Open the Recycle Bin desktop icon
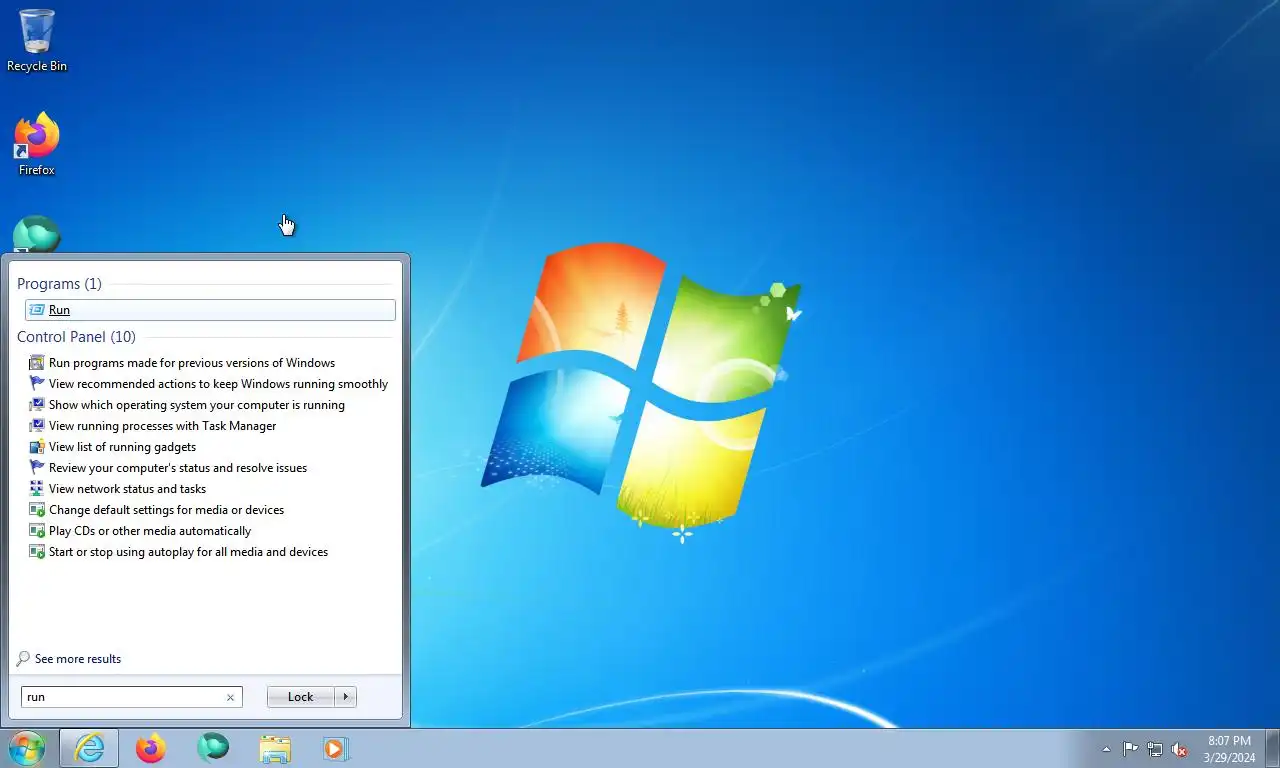 (x=37, y=41)
